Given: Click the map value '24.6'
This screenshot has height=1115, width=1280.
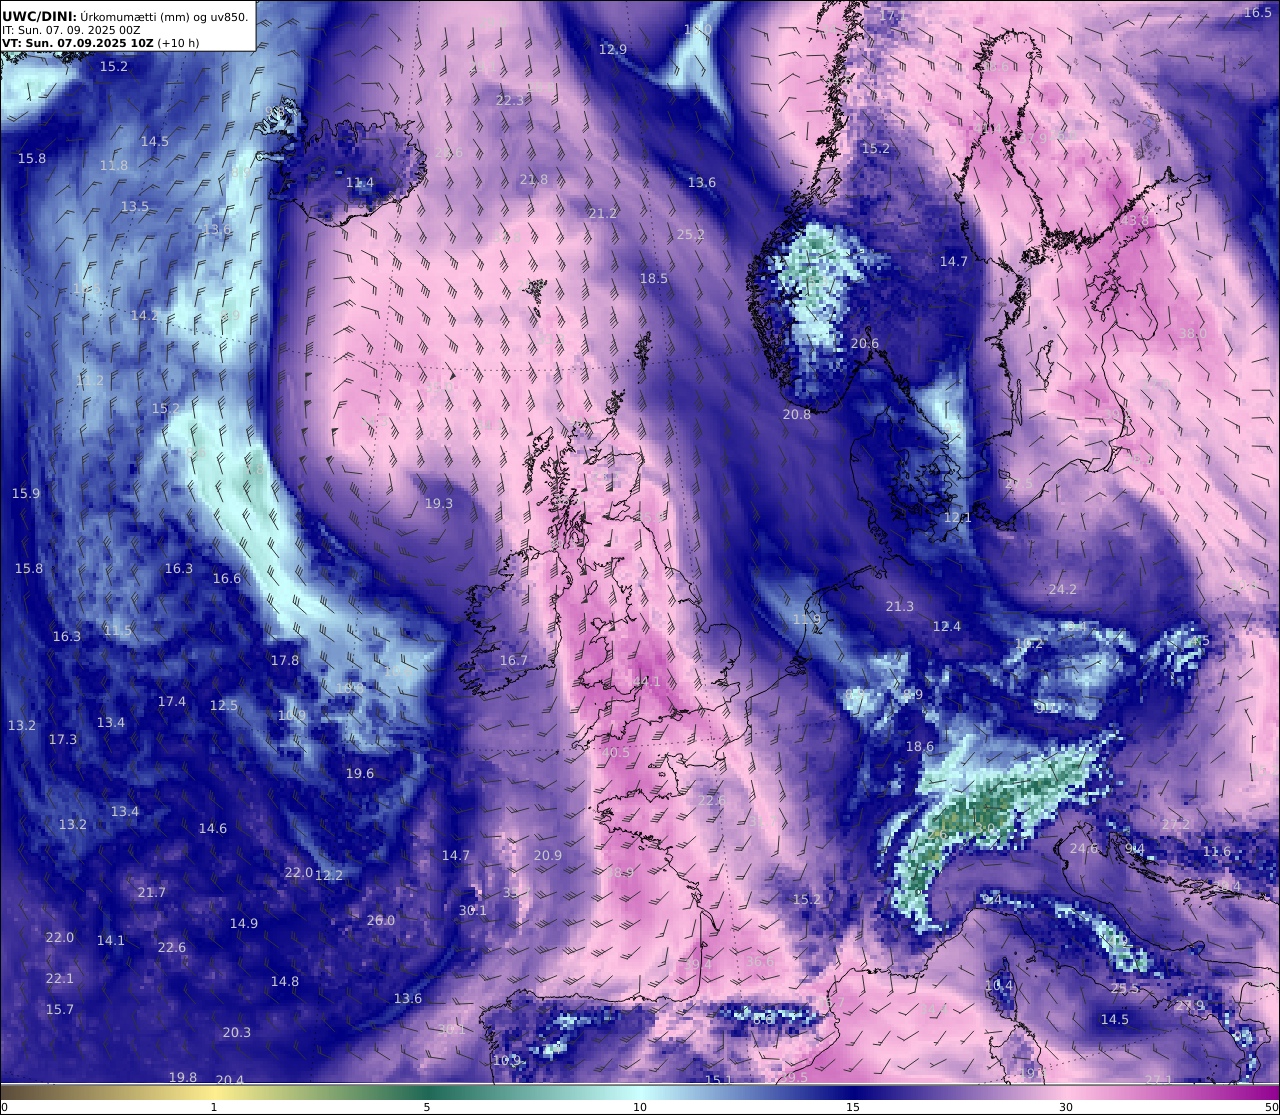Looking at the screenshot, I should pyautogui.click(x=1084, y=848).
